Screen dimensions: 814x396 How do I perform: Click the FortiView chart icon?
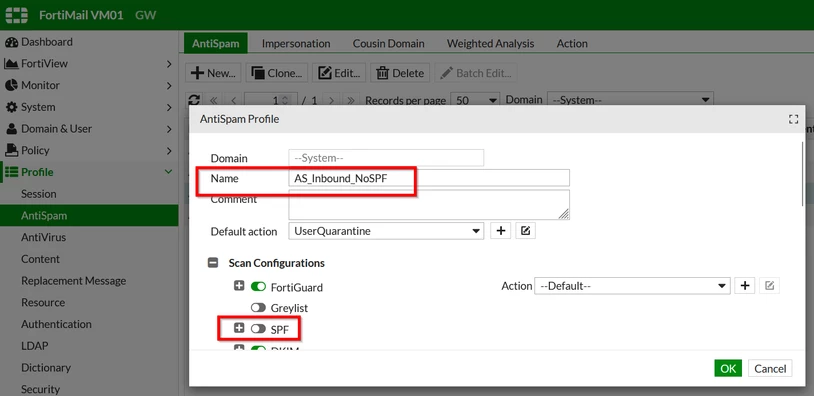click(11, 64)
